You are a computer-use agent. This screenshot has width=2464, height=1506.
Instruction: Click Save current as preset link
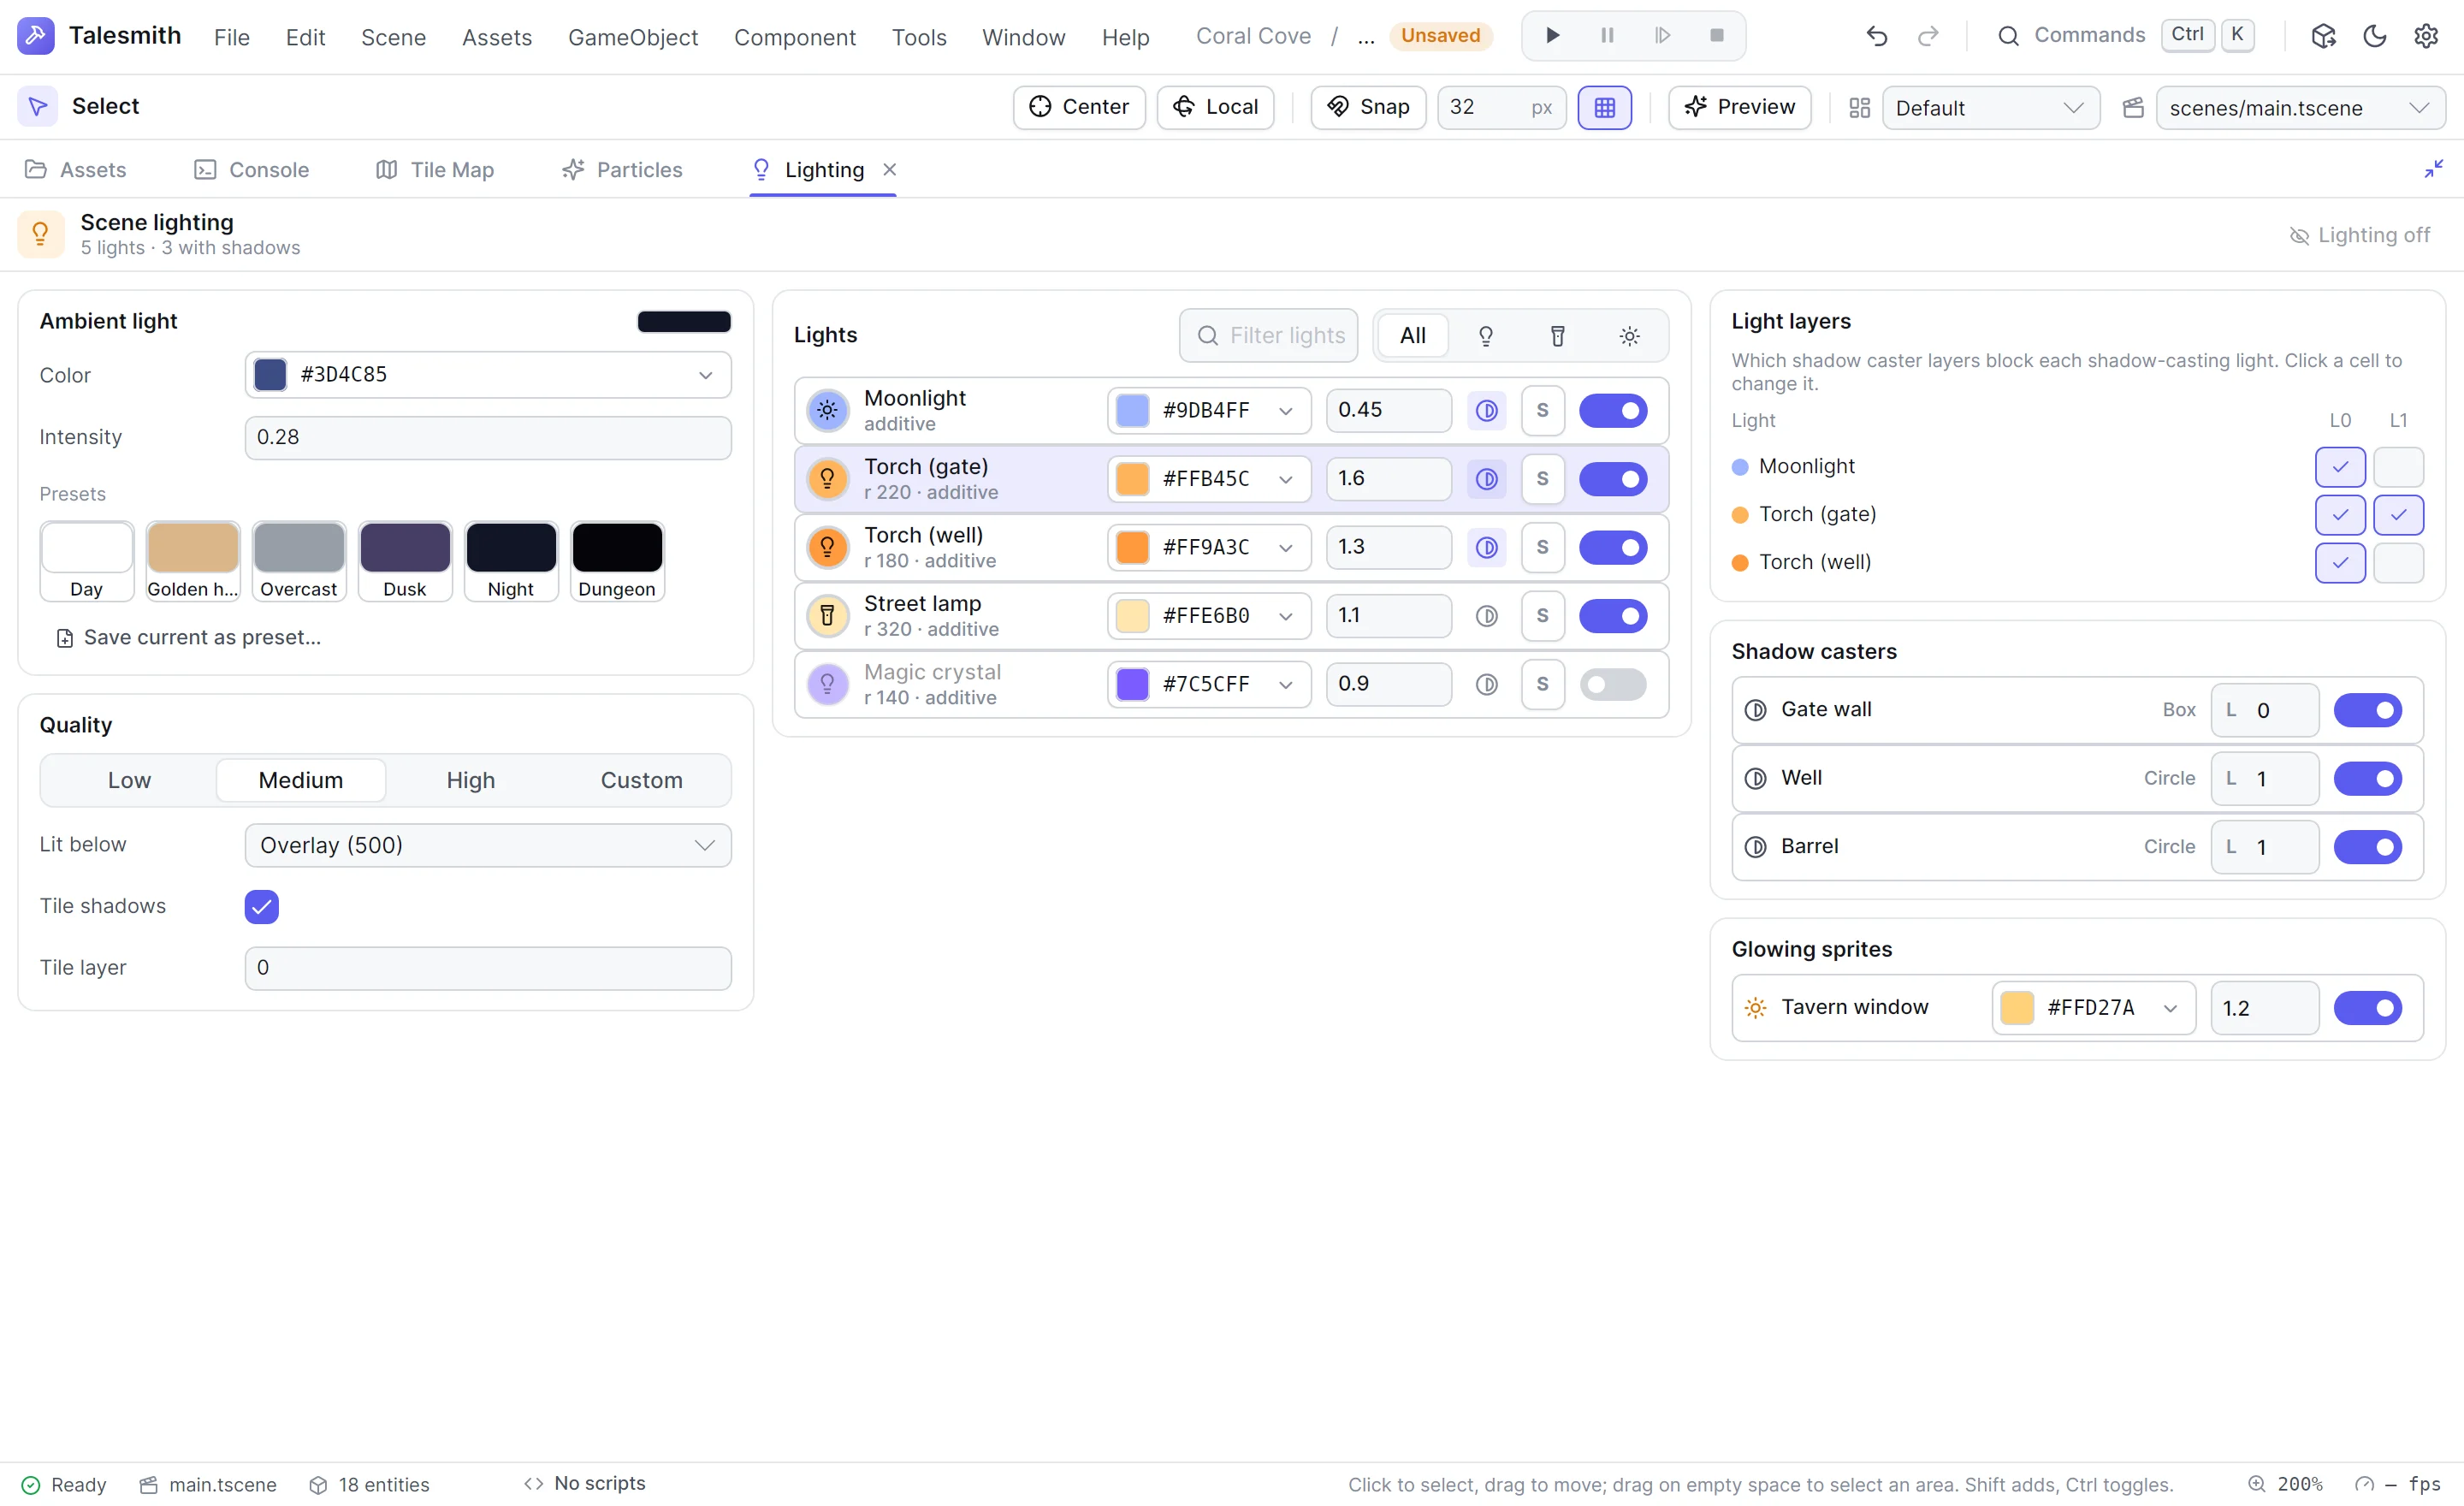189,637
